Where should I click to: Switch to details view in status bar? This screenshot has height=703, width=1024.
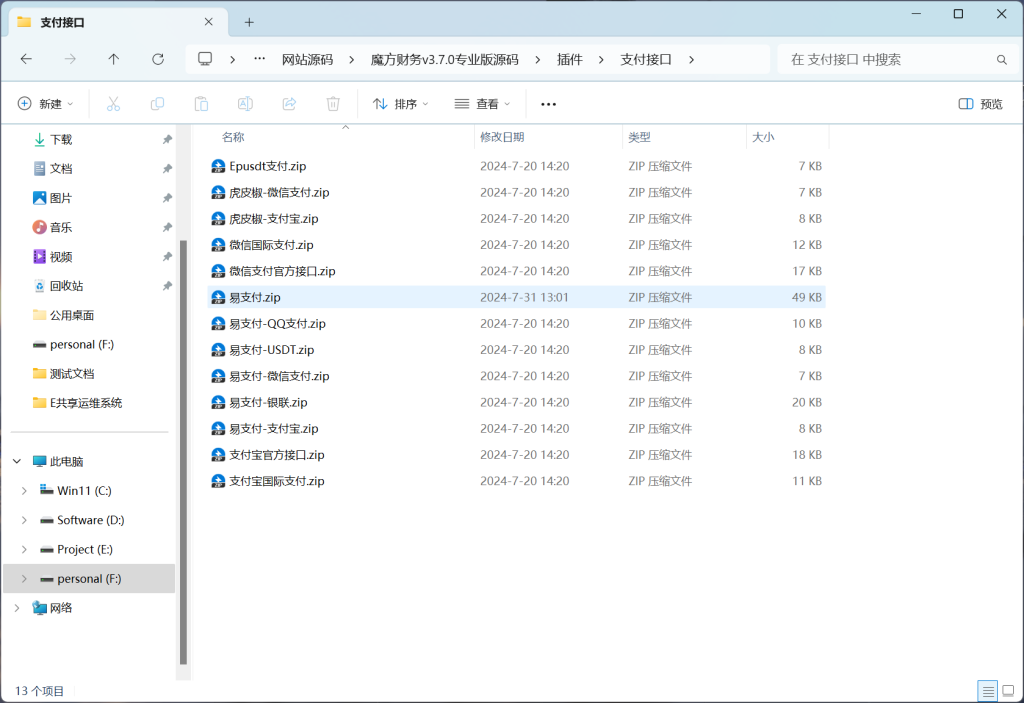coord(987,690)
